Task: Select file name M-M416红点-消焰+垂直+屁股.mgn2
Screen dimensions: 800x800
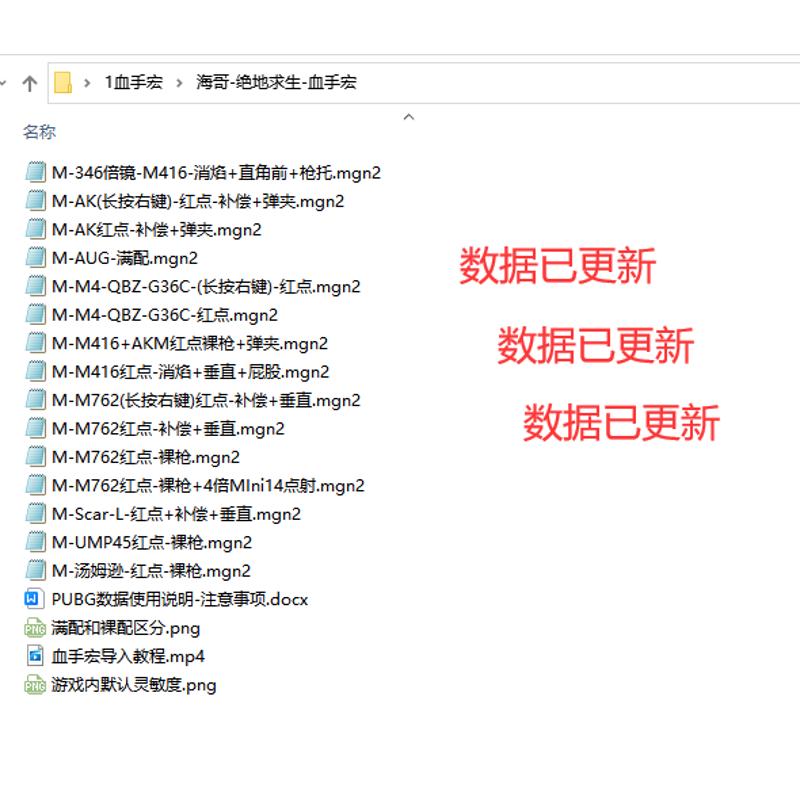Action: click(x=190, y=372)
